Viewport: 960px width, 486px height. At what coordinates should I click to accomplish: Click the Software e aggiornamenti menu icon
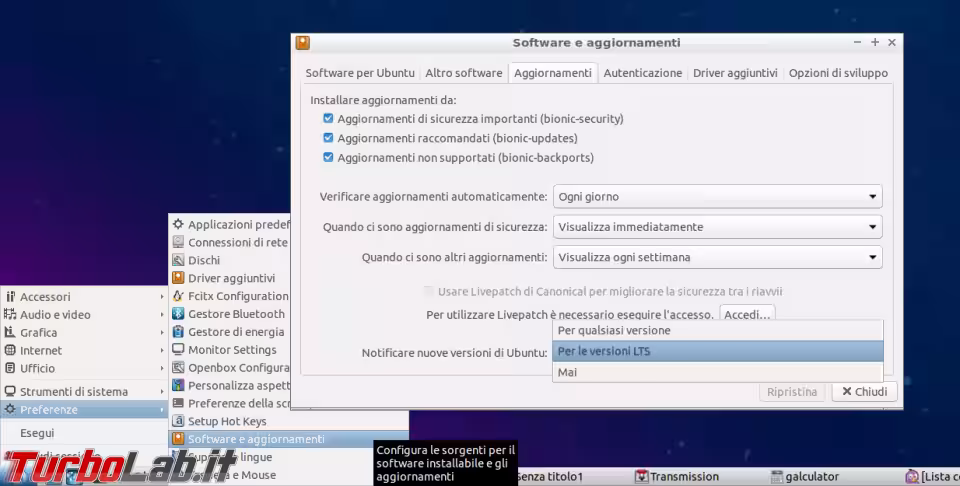[x=178, y=439]
